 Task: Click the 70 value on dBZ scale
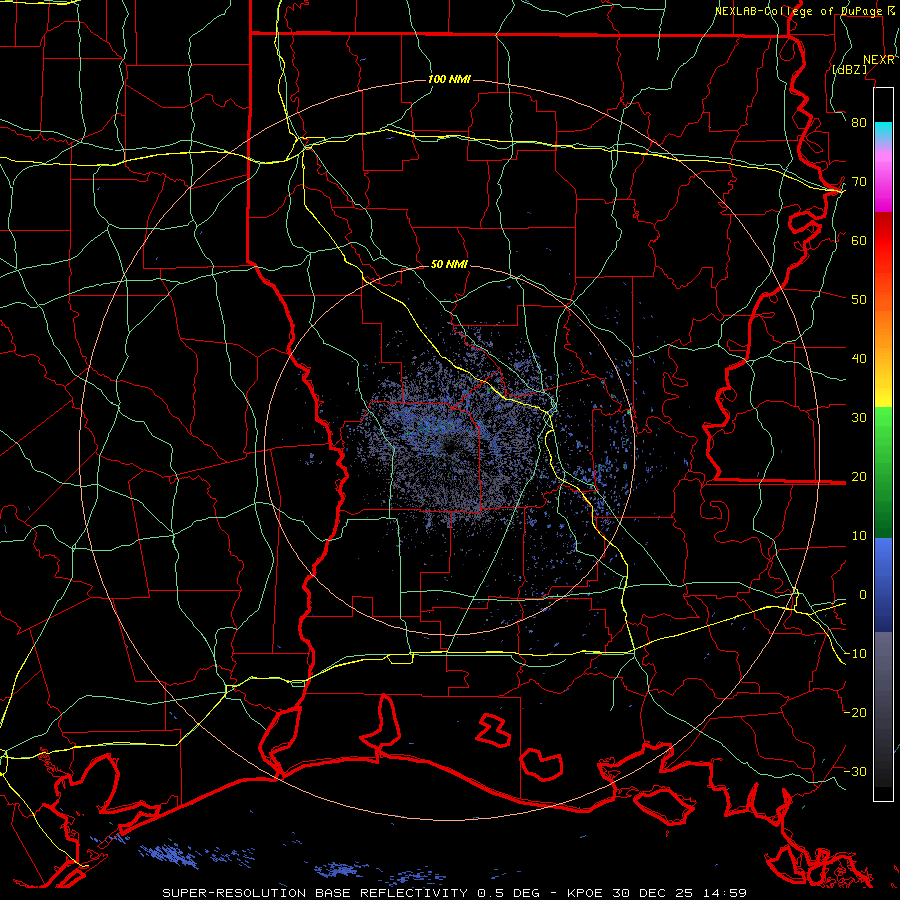pyautogui.click(x=859, y=182)
